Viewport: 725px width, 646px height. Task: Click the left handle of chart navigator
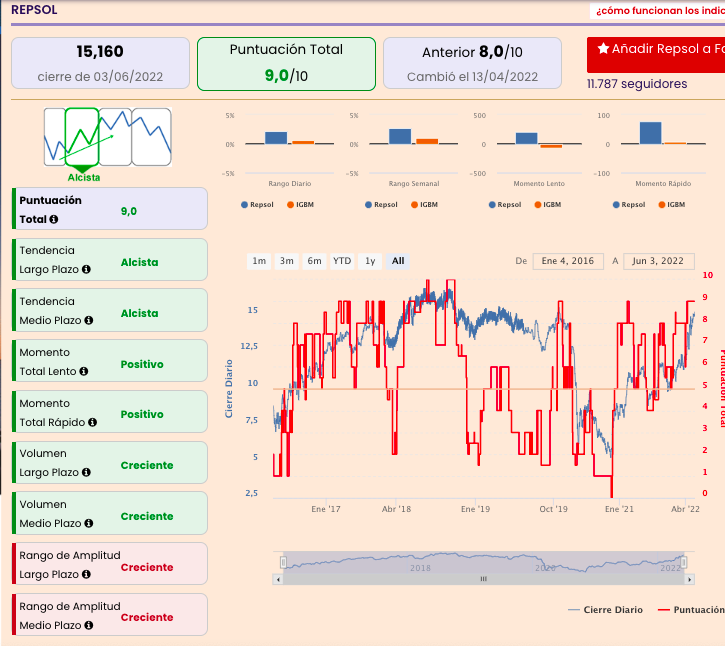click(283, 562)
